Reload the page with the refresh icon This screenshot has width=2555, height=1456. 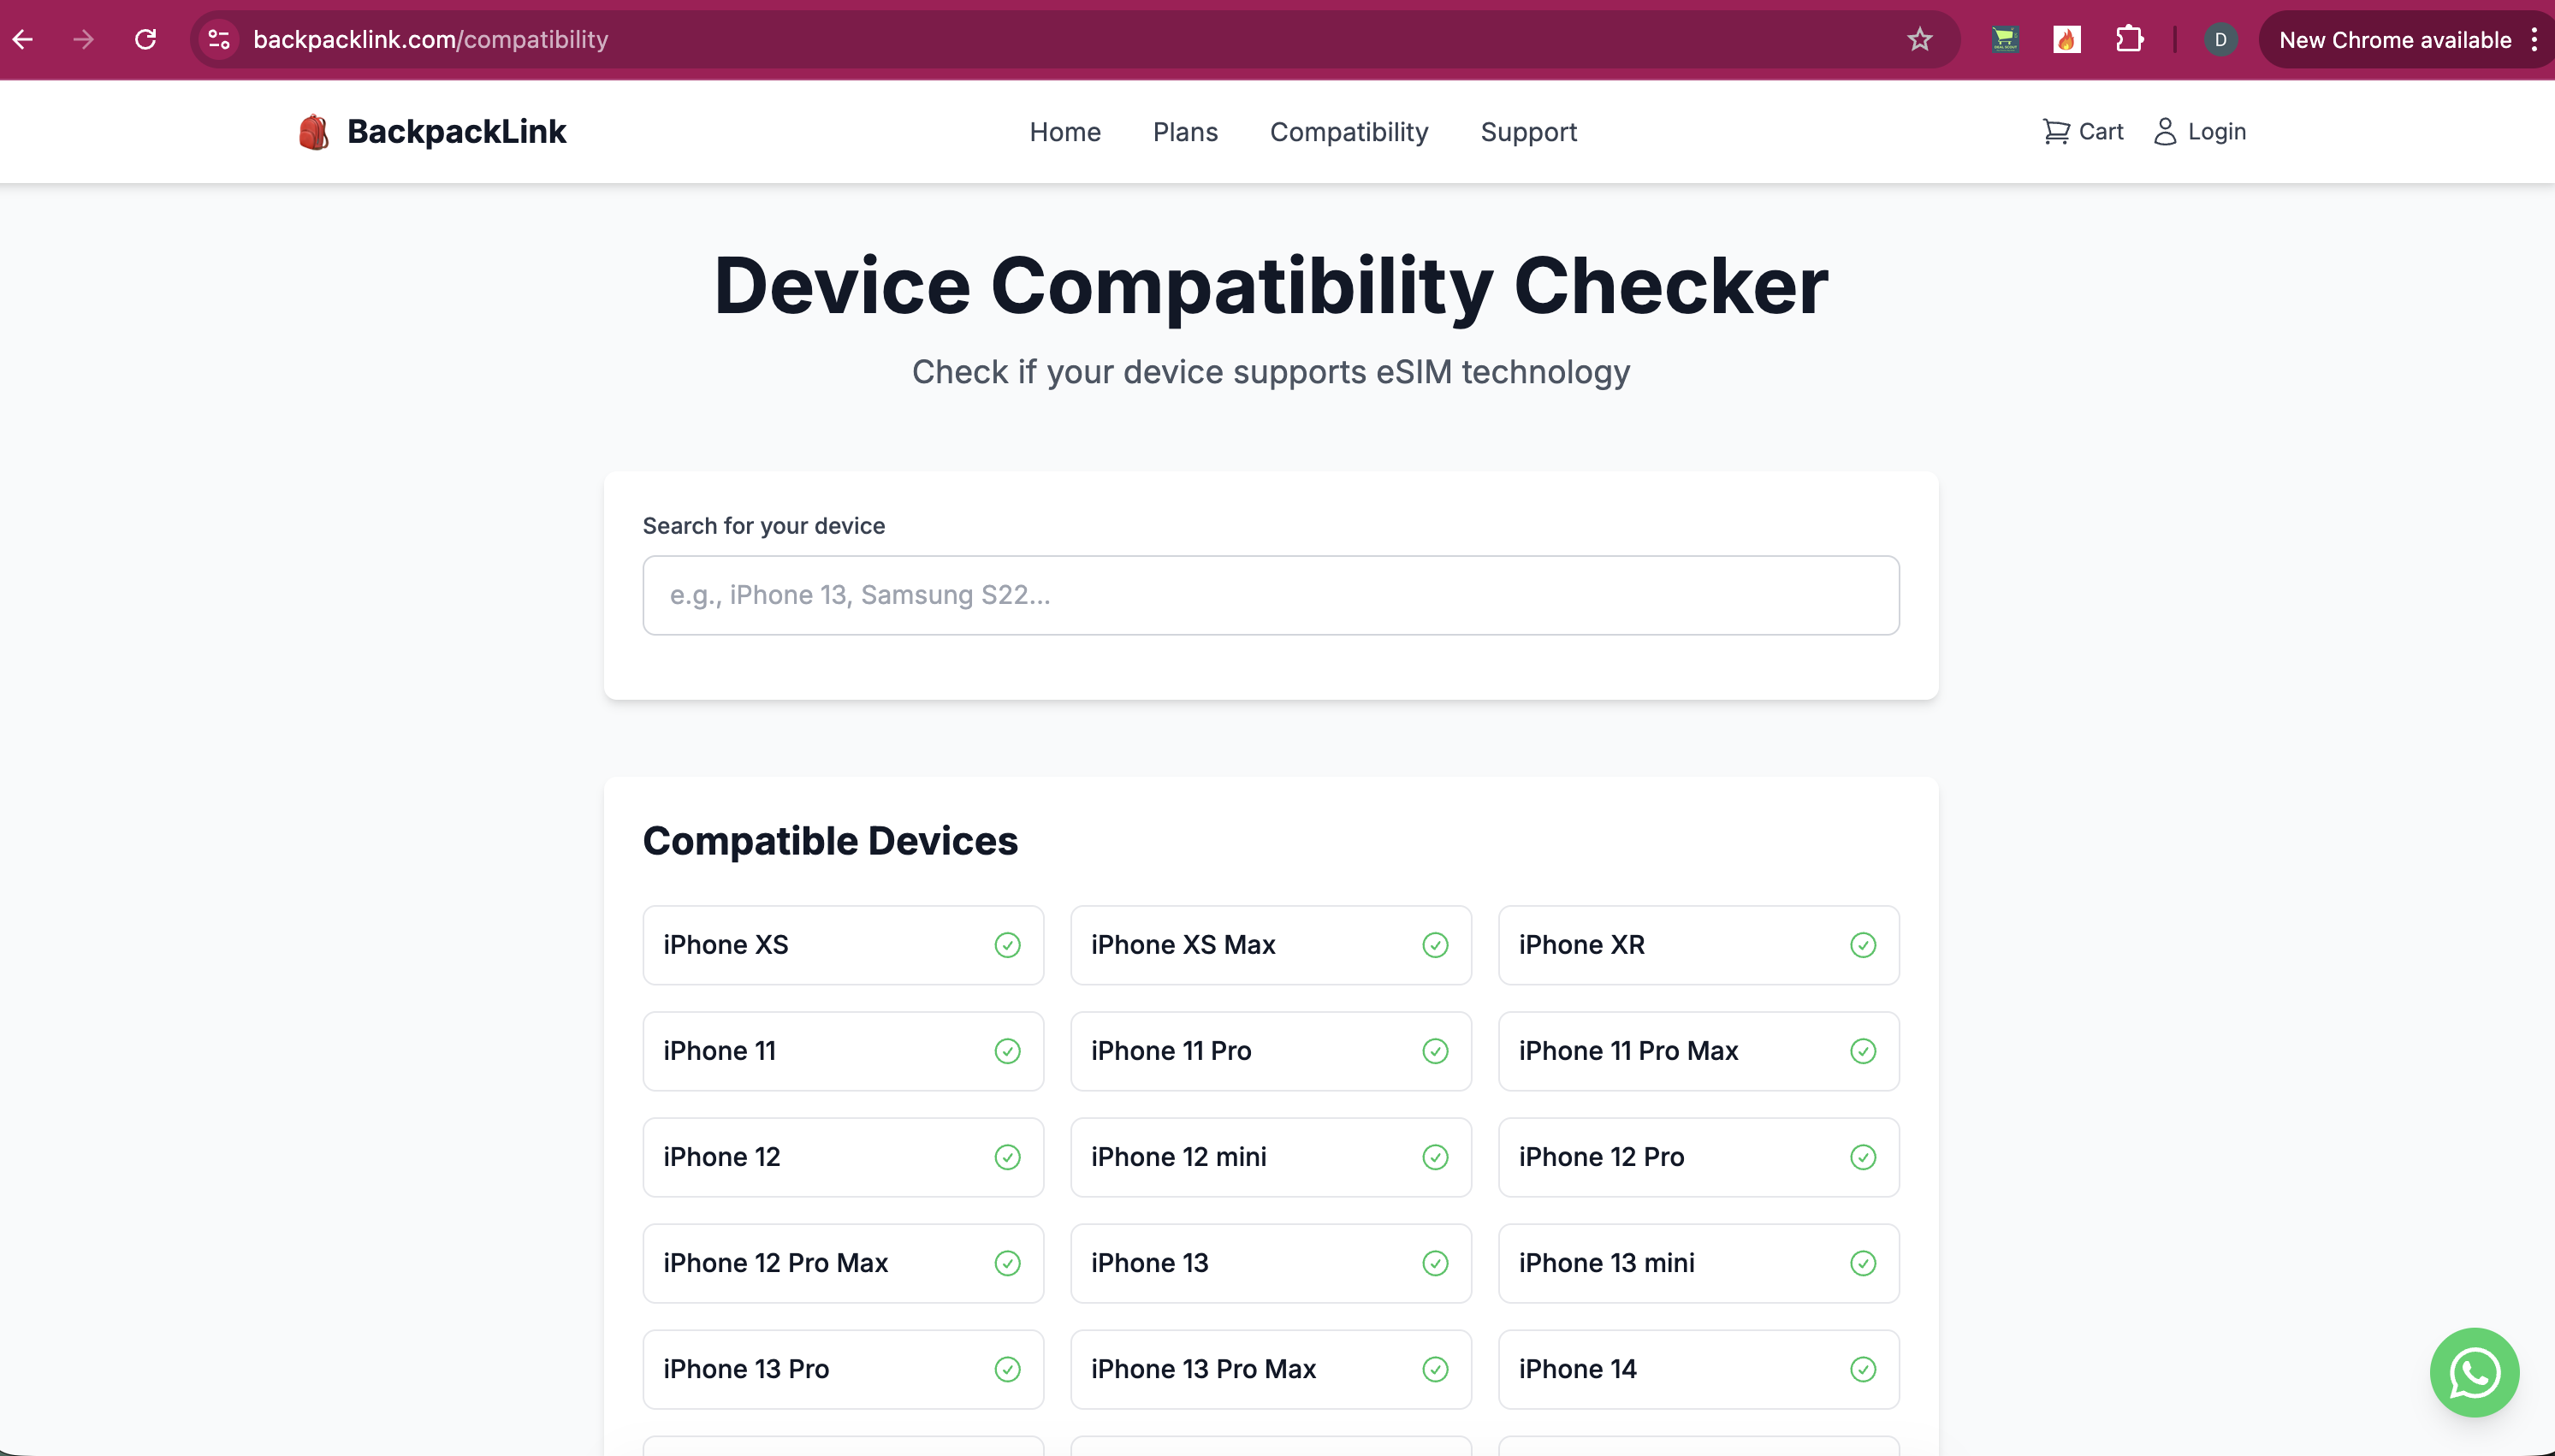click(145, 39)
